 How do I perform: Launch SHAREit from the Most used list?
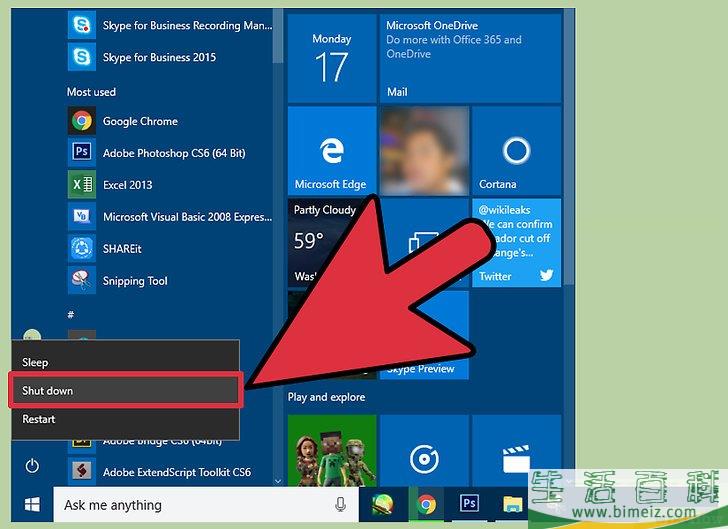126,249
